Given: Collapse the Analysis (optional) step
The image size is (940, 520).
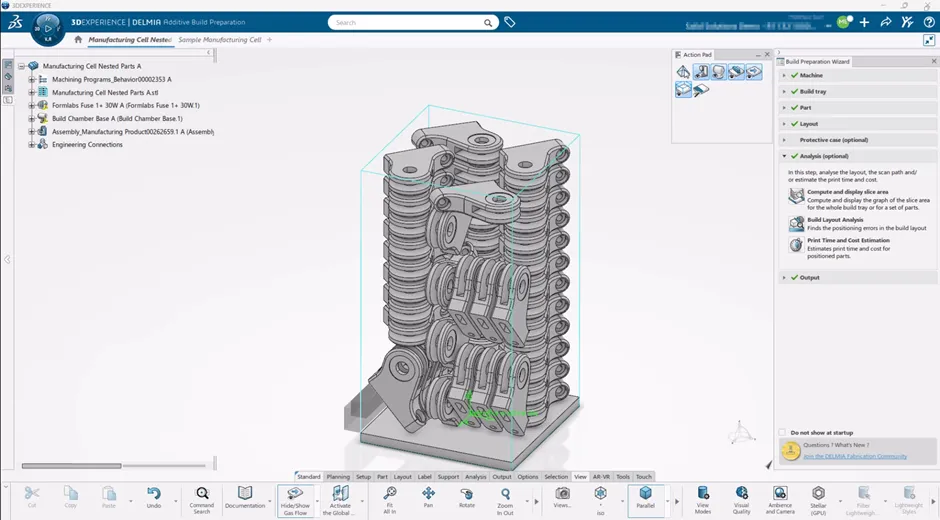Looking at the screenshot, I should click(784, 156).
